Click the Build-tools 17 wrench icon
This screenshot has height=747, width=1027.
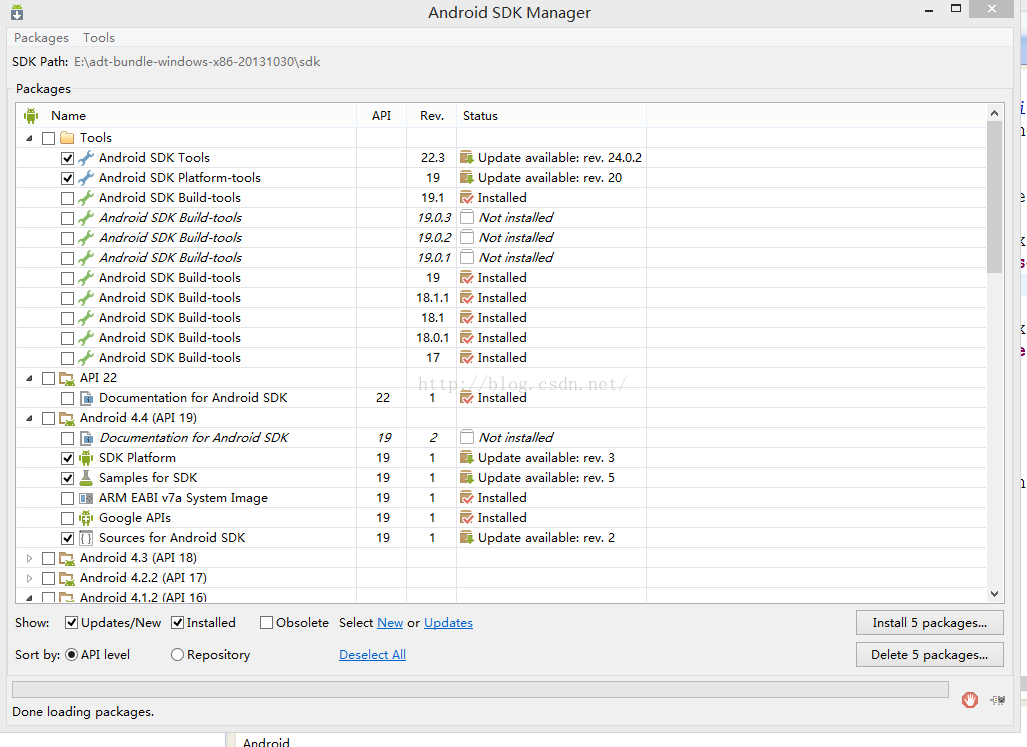[86, 358]
